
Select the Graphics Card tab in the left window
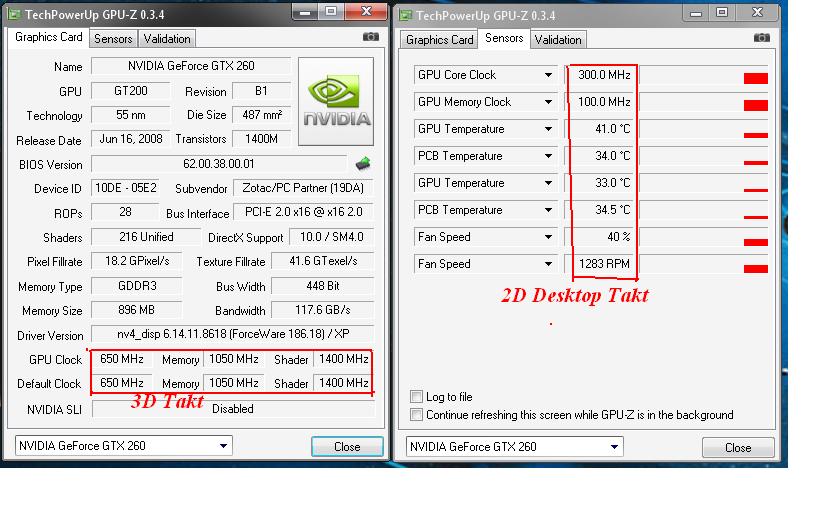(49, 37)
